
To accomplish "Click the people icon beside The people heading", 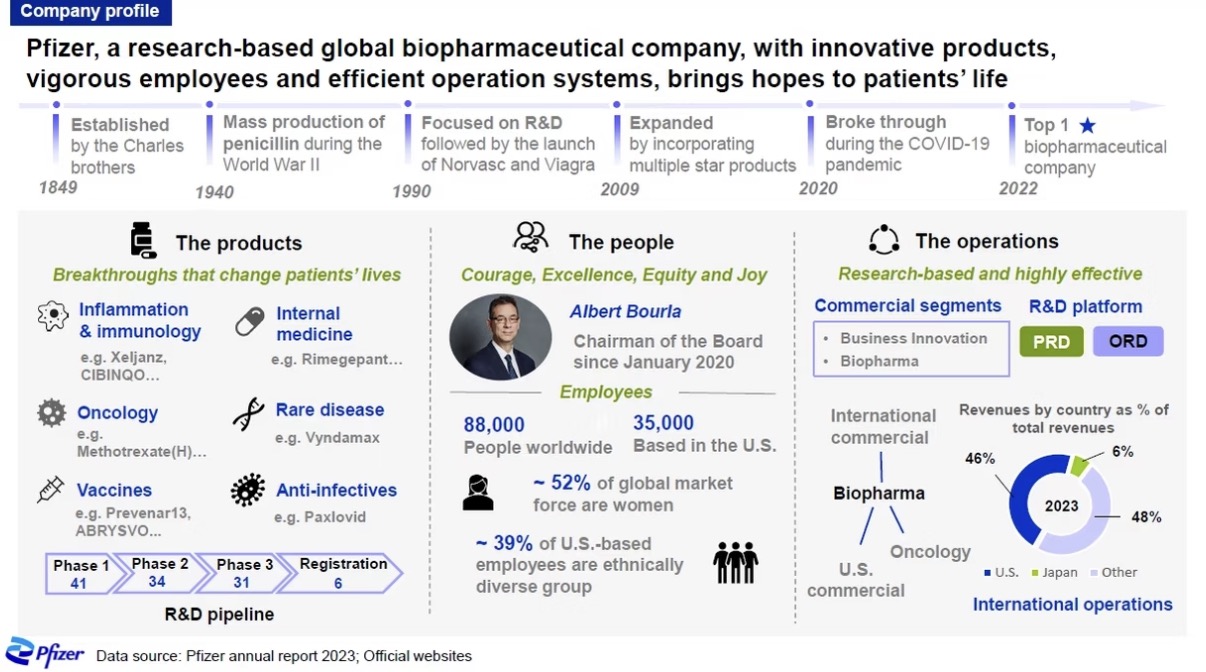I will [x=530, y=238].
